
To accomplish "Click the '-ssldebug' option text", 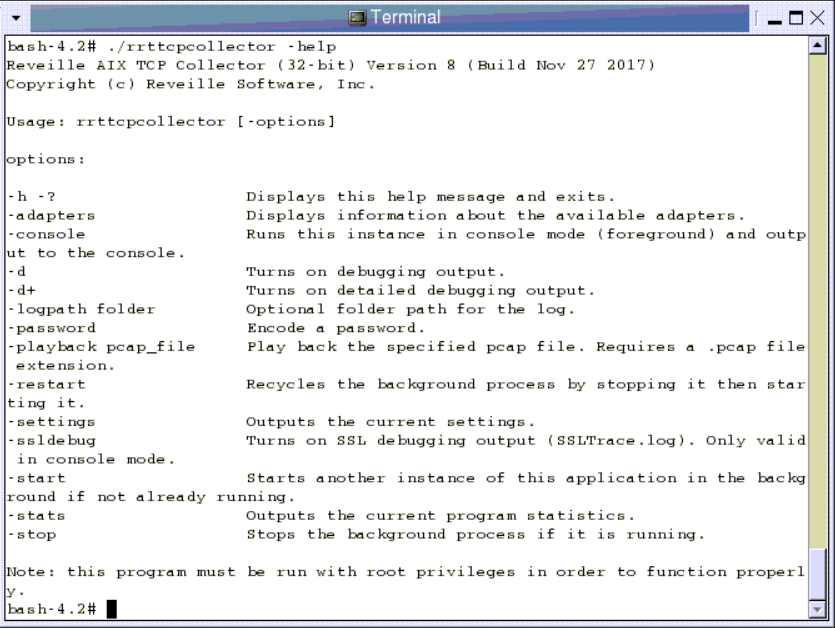I will pyautogui.click(x=51, y=441).
